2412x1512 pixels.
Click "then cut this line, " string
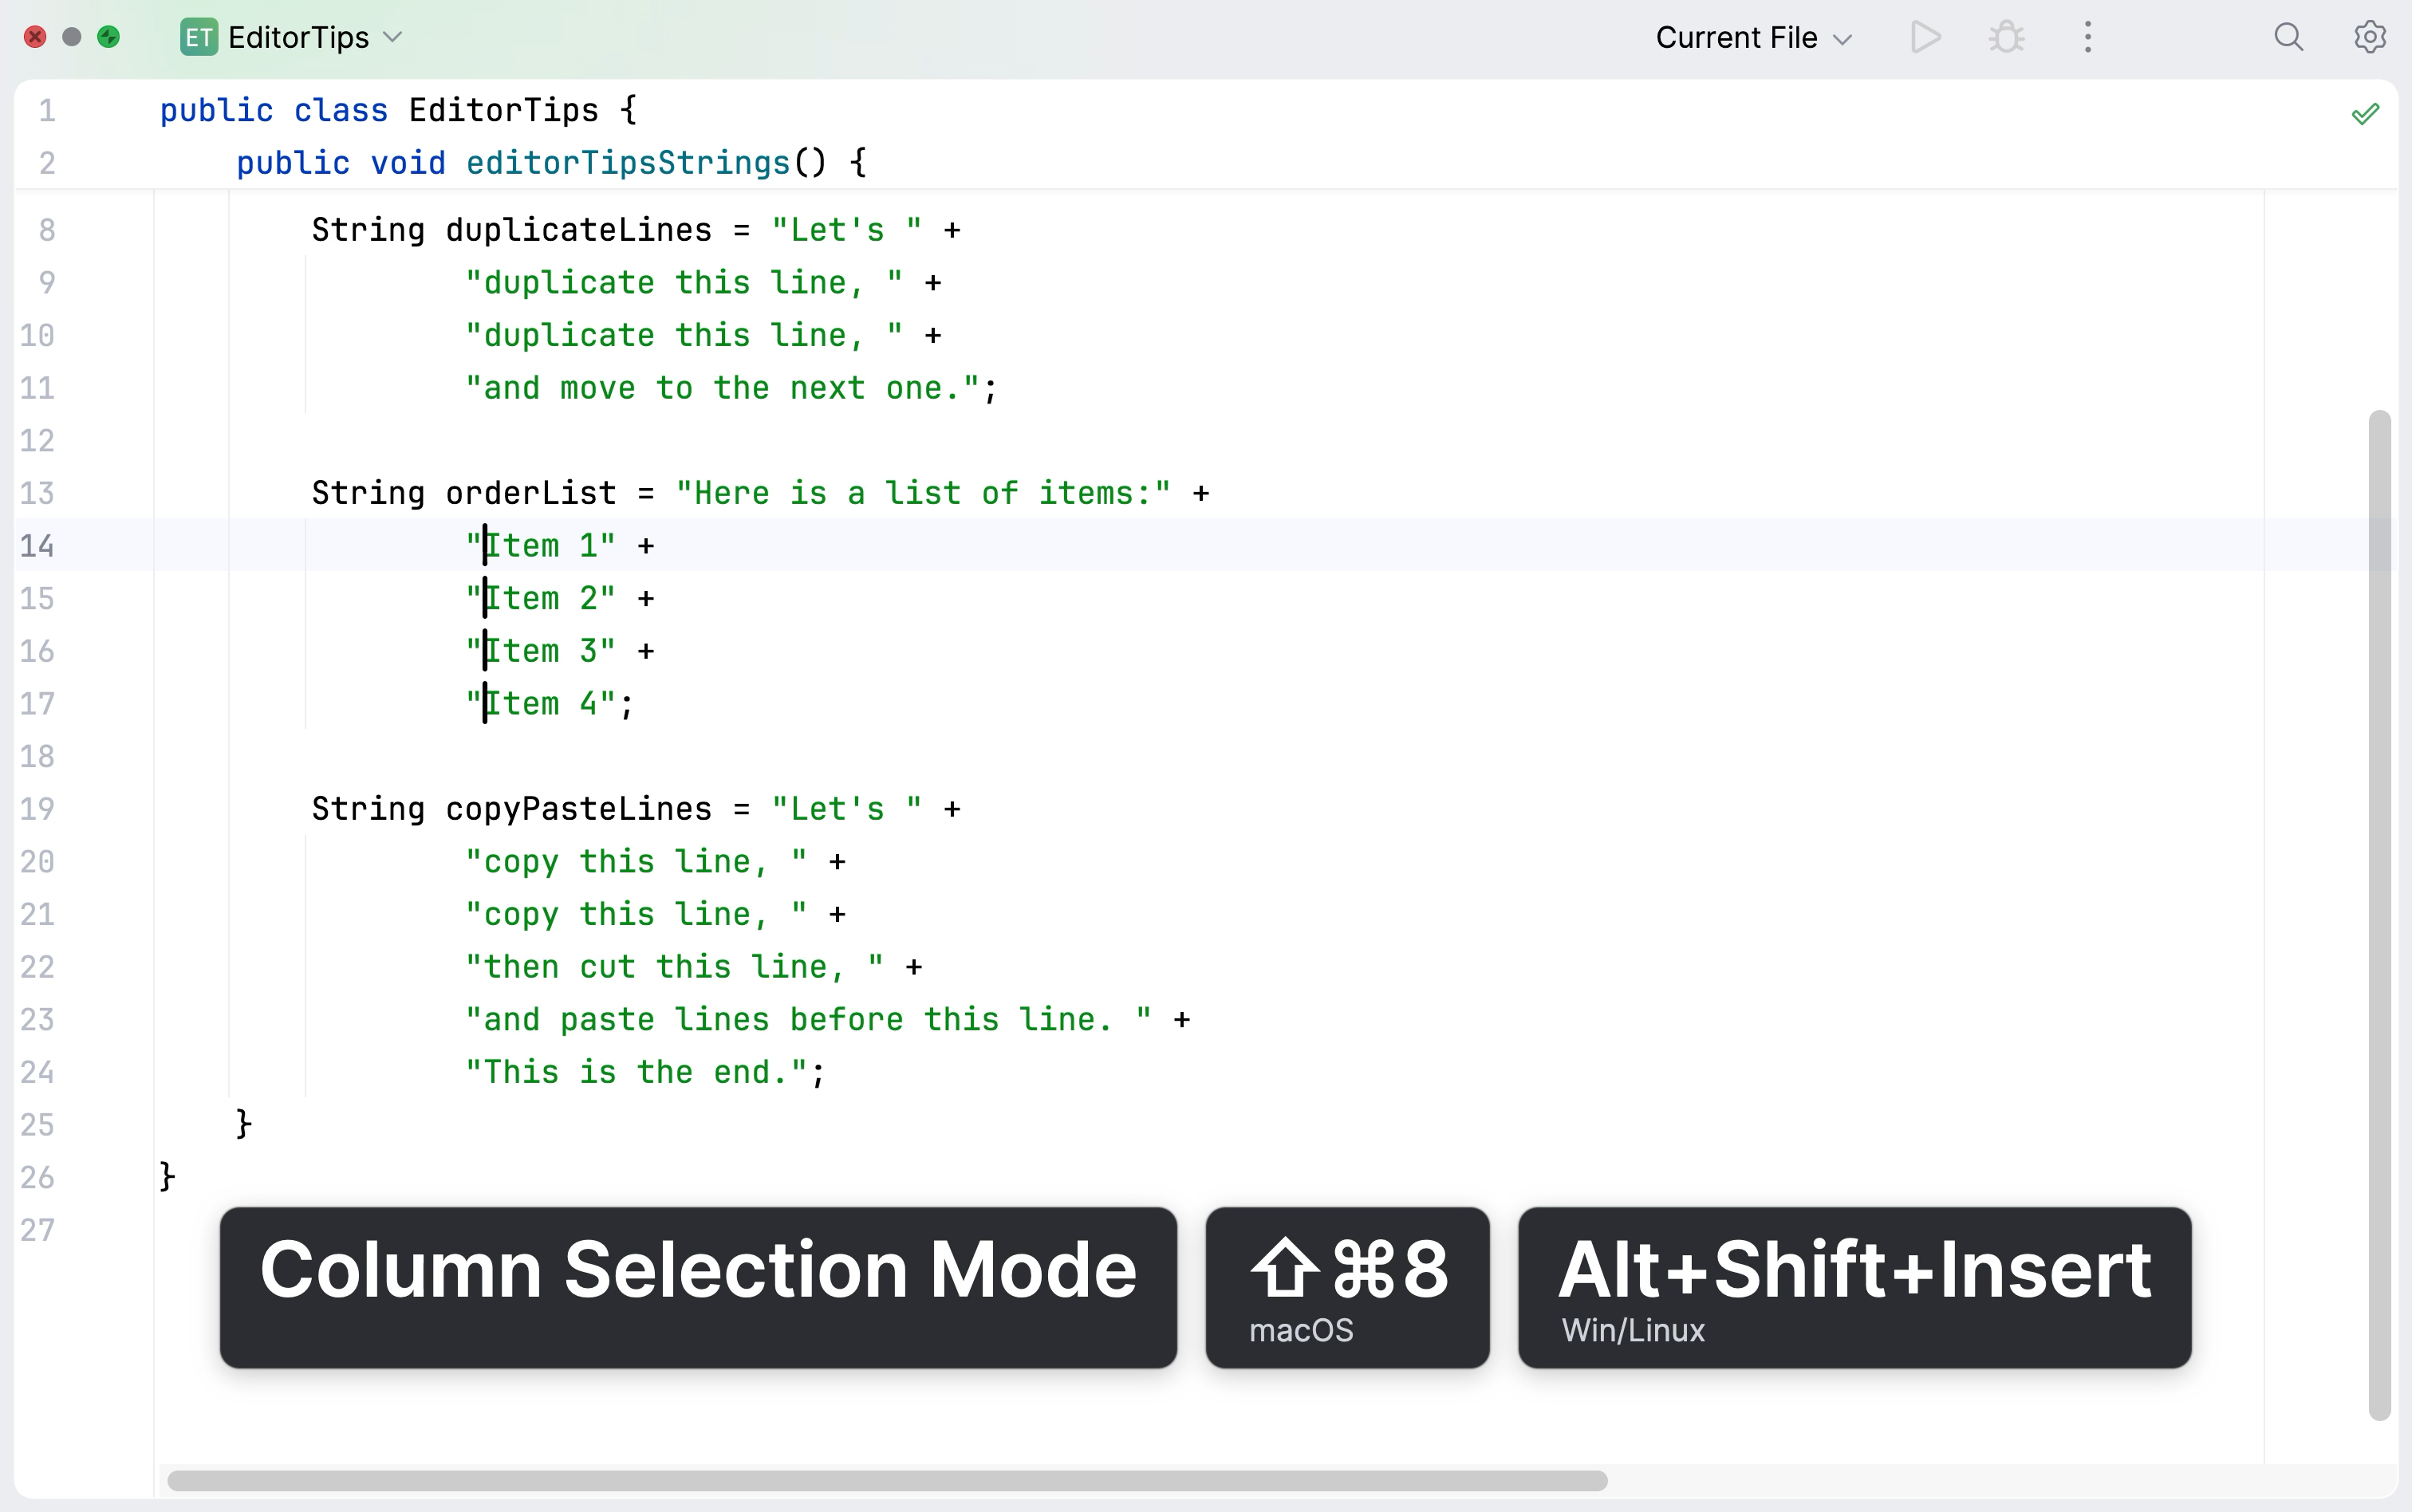pyautogui.click(x=674, y=966)
